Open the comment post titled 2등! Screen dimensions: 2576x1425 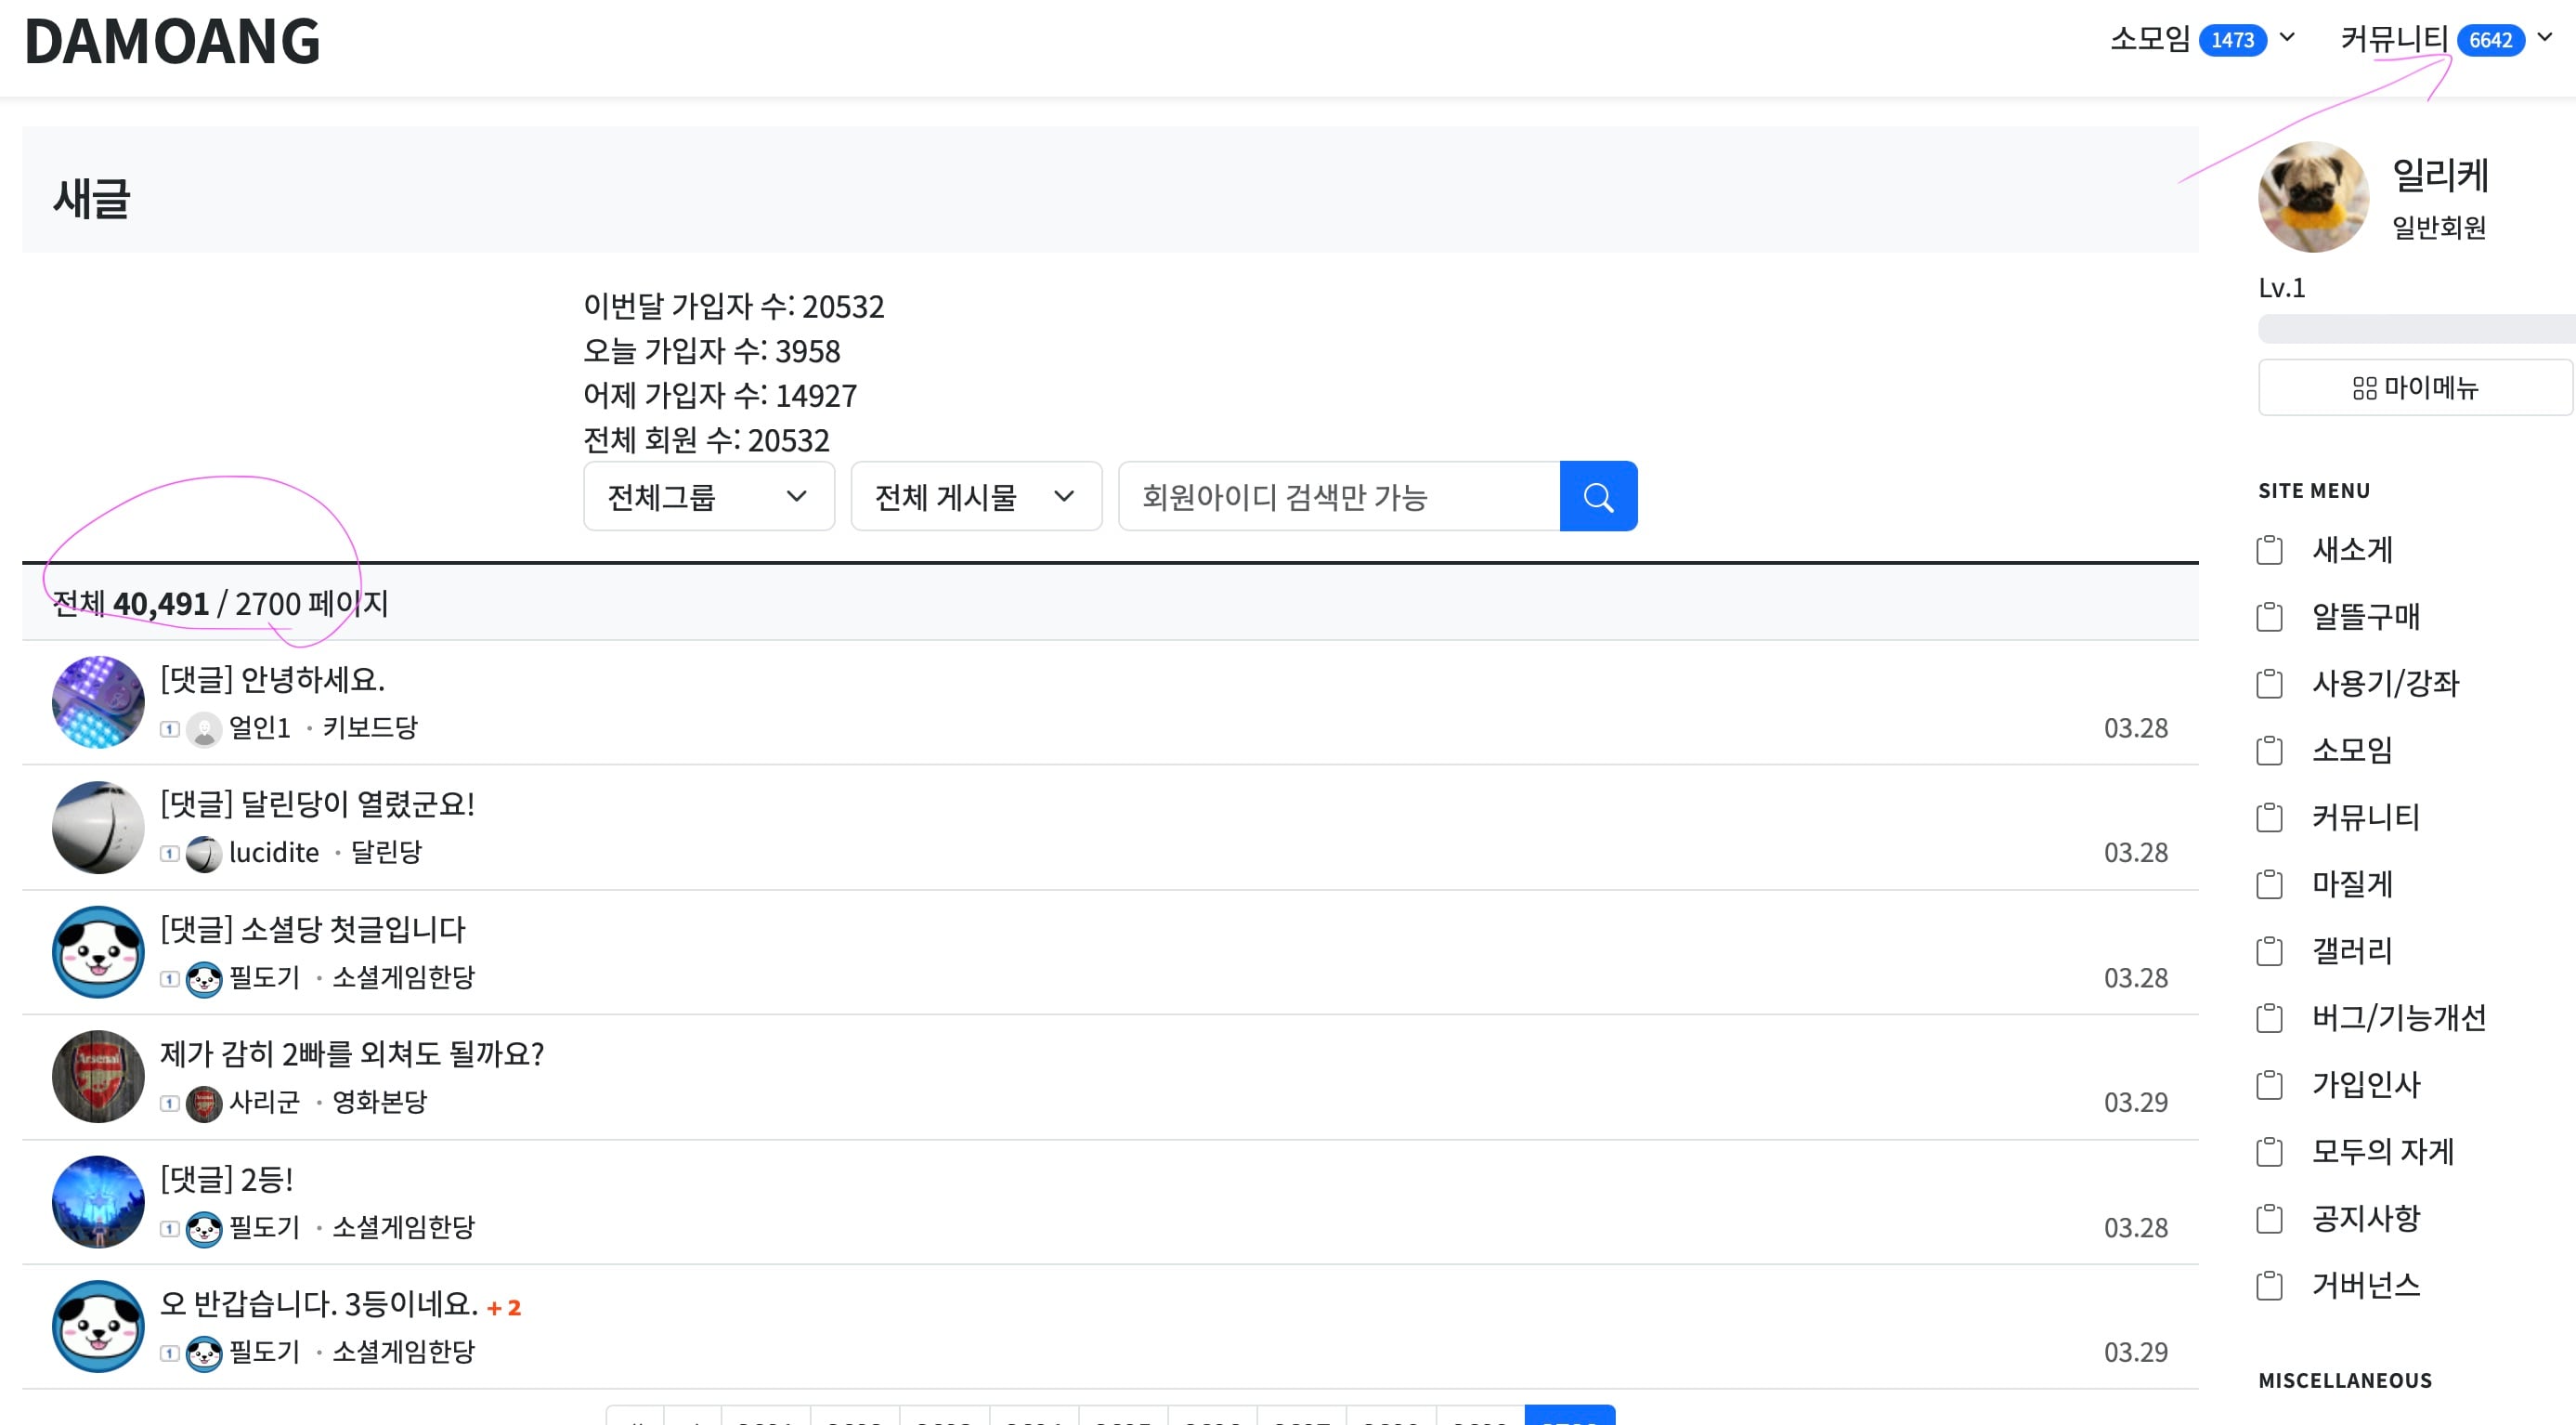(x=227, y=1178)
